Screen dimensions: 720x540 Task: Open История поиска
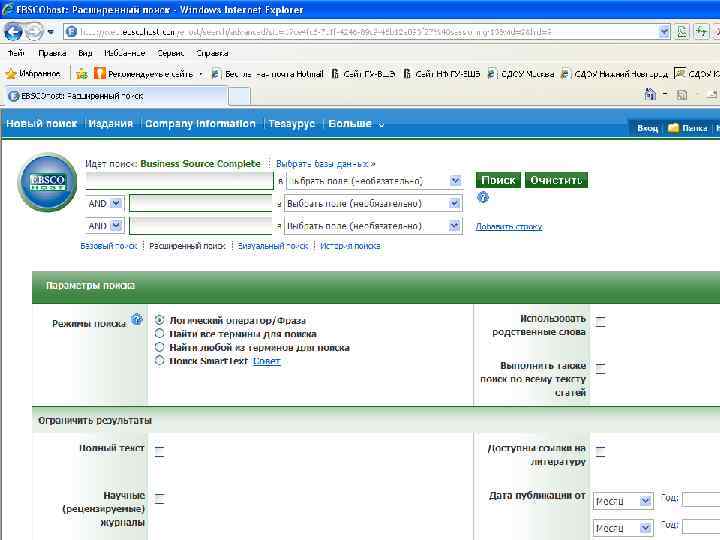click(350, 246)
